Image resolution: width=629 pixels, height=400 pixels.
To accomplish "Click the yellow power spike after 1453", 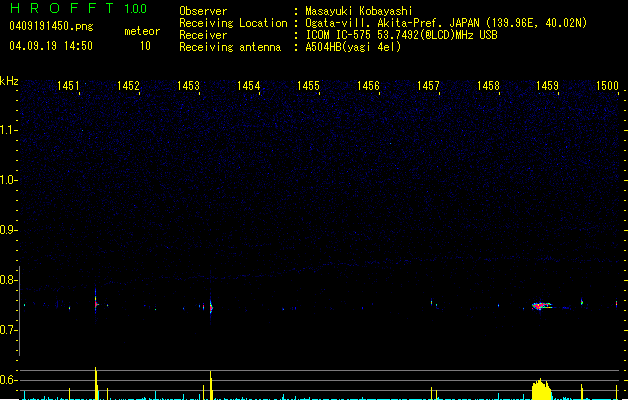I will (x=211, y=385).
